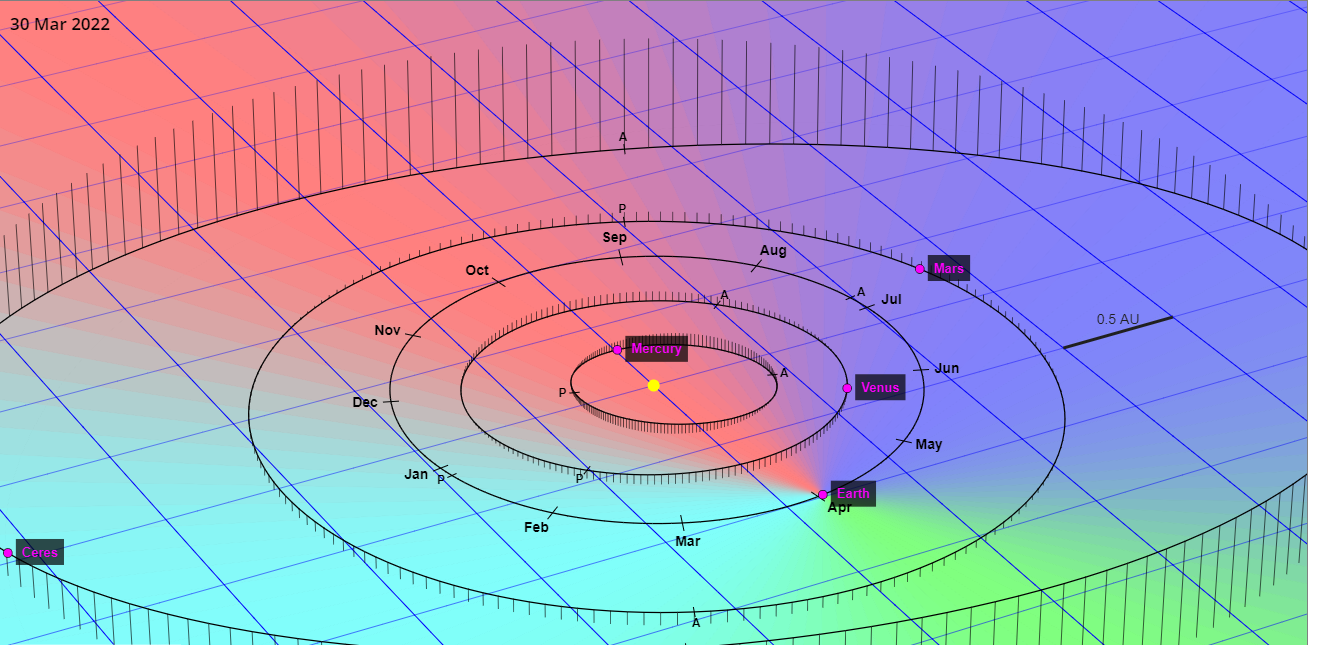The image size is (1319, 645).
Task: Click the Earth planet label
Action: [x=853, y=493]
